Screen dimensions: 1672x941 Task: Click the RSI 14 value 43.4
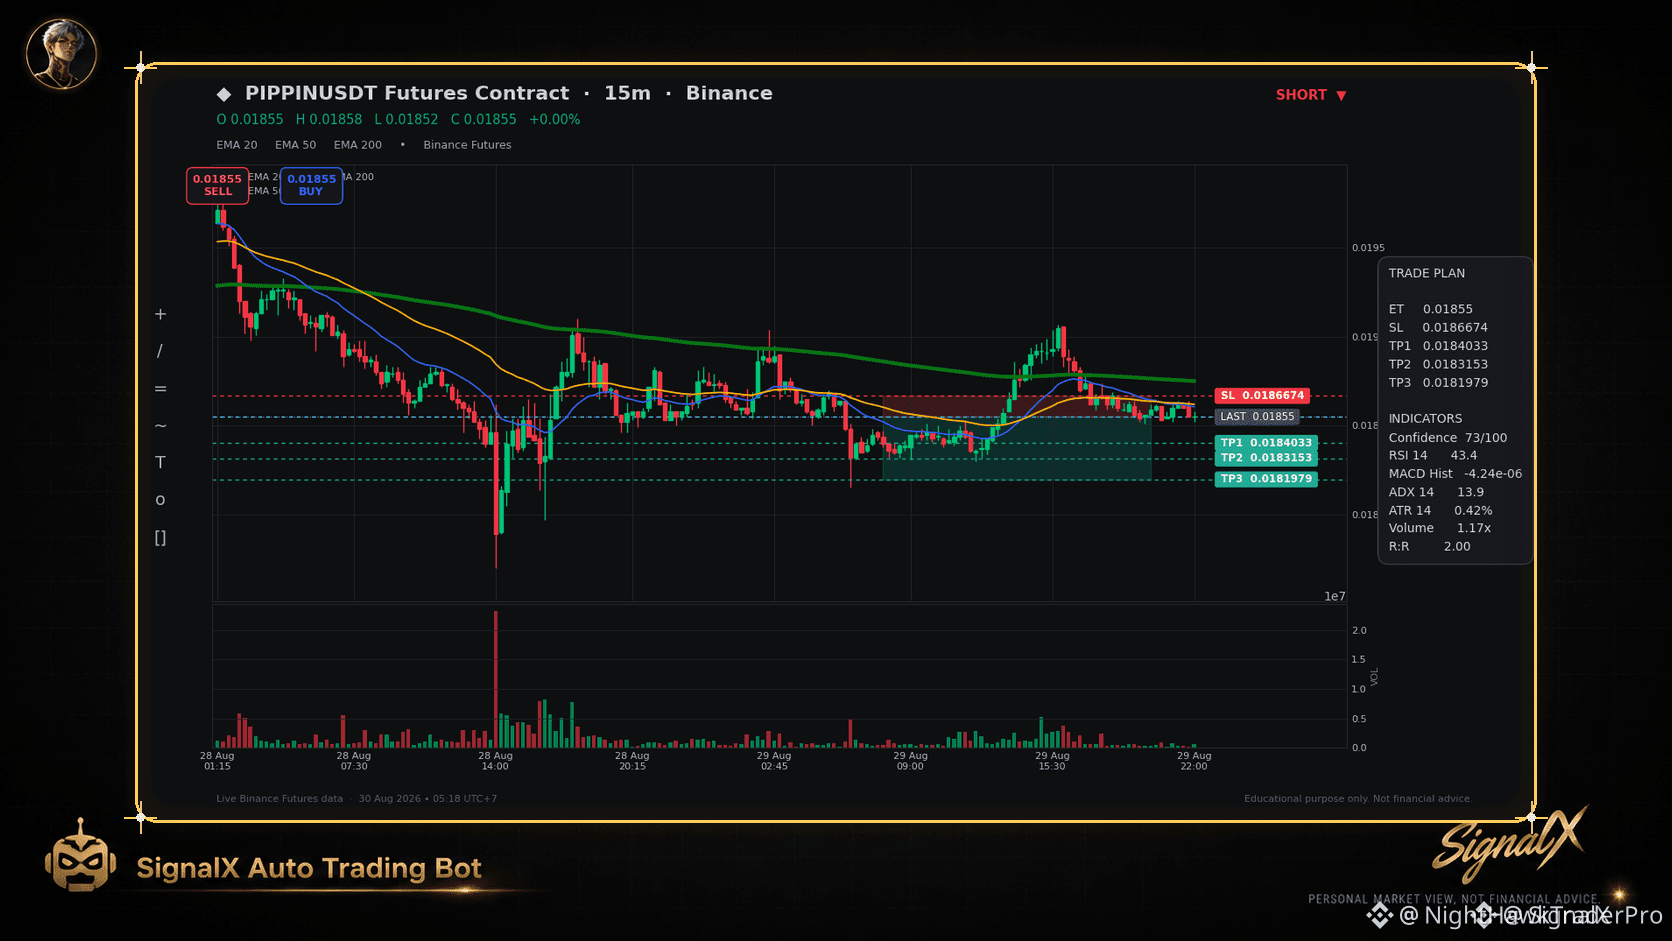[x=1464, y=456]
